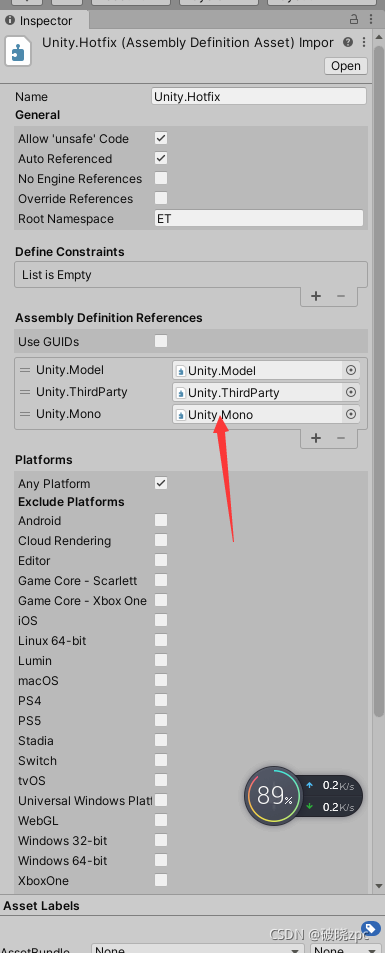385x953 pixels.
Task: Uncheck the Any Platform checkbox
Action: pos(161,483)
